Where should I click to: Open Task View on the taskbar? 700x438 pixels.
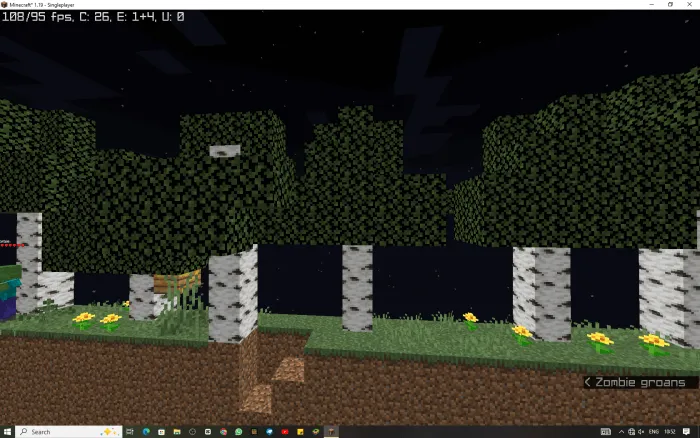130,432
